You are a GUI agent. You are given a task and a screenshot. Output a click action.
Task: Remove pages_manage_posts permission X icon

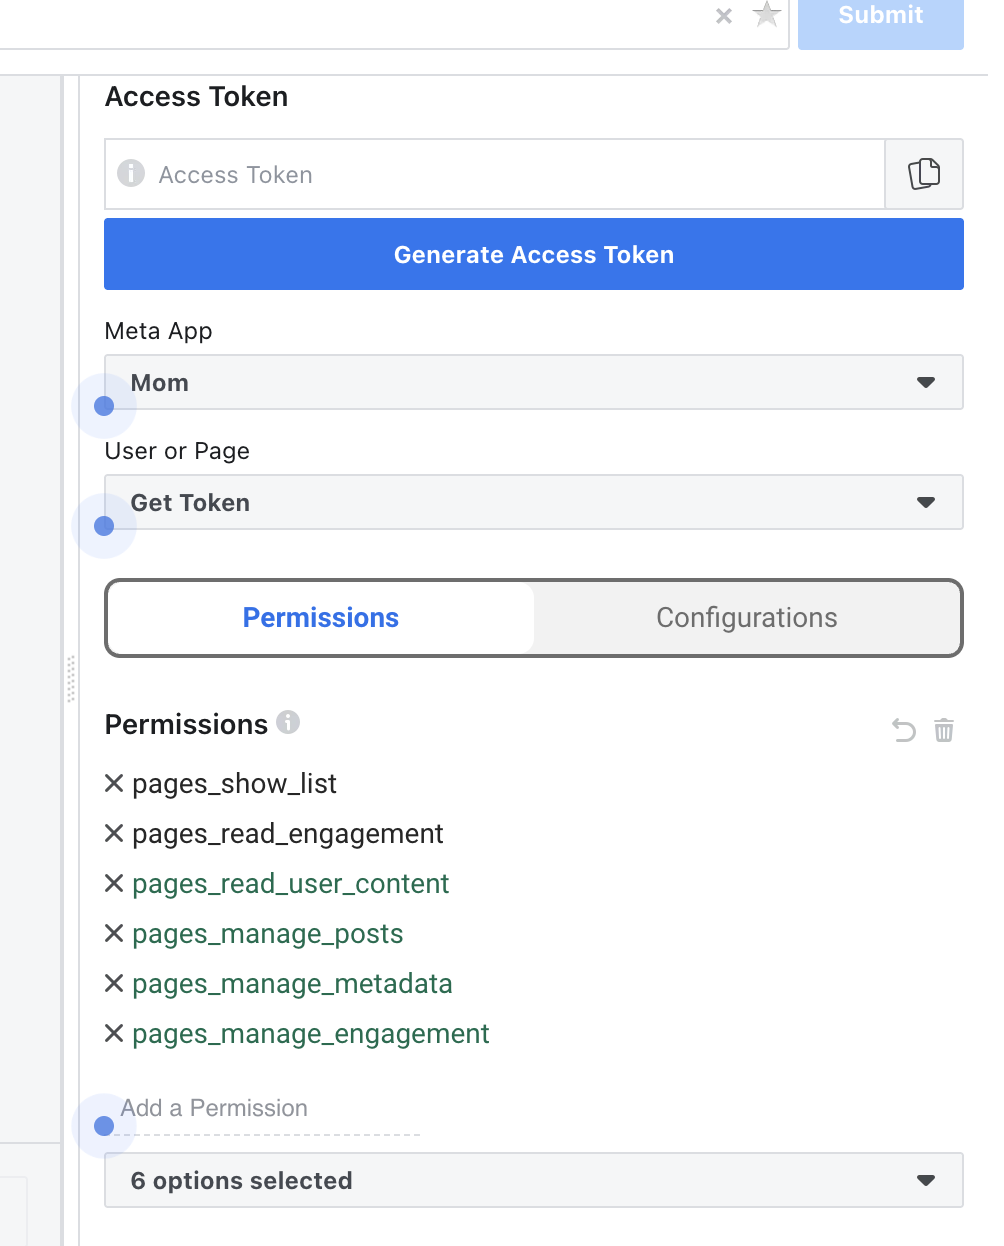114,933
